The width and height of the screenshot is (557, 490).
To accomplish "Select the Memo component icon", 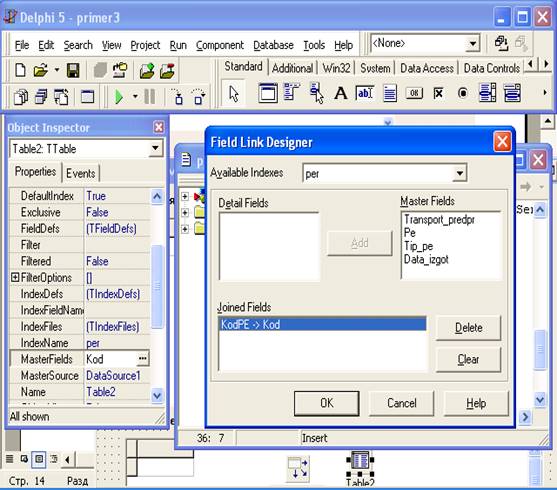I will (x=390, y=93).
